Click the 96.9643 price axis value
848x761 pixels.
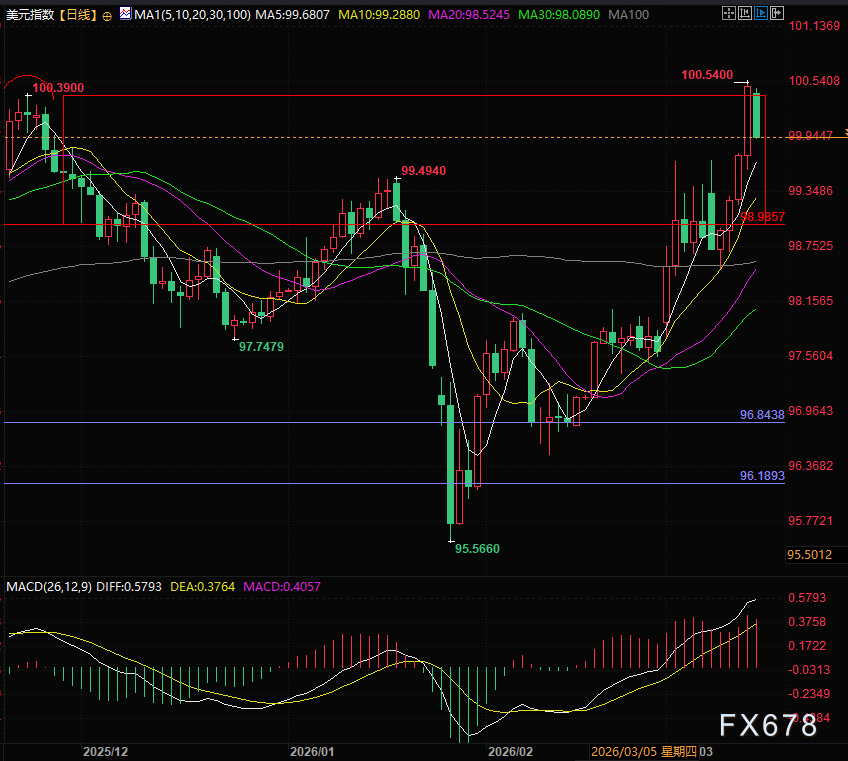click(811, 411)
